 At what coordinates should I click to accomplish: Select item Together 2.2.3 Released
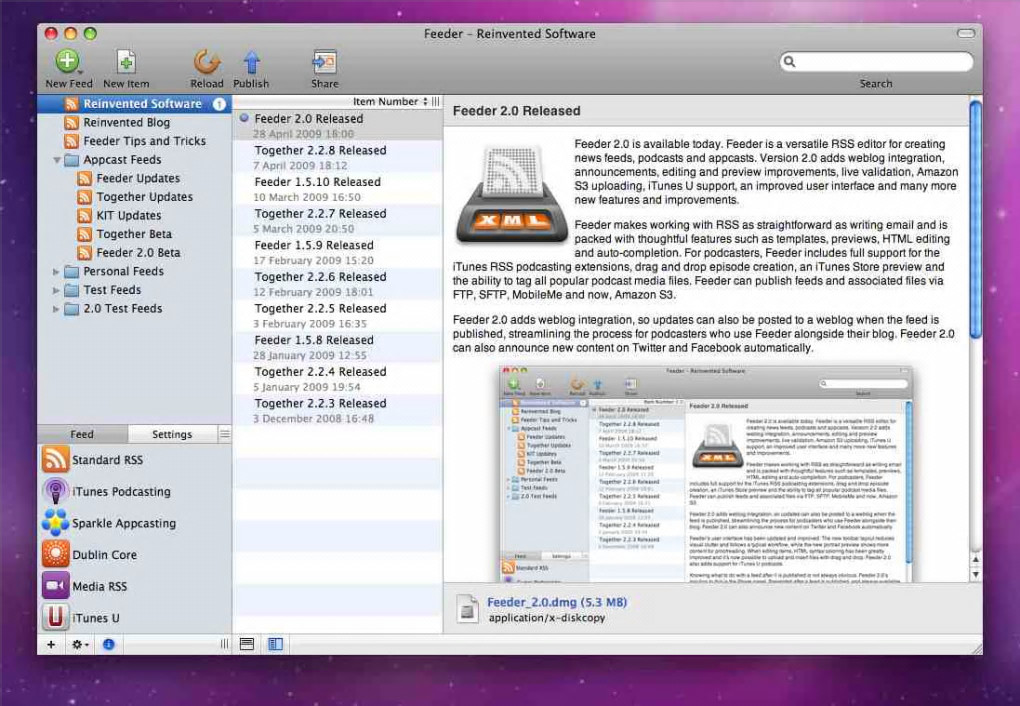coord(337,411)
